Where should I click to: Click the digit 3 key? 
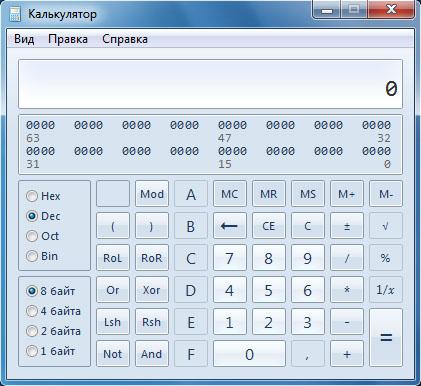(x=308, y=322)
